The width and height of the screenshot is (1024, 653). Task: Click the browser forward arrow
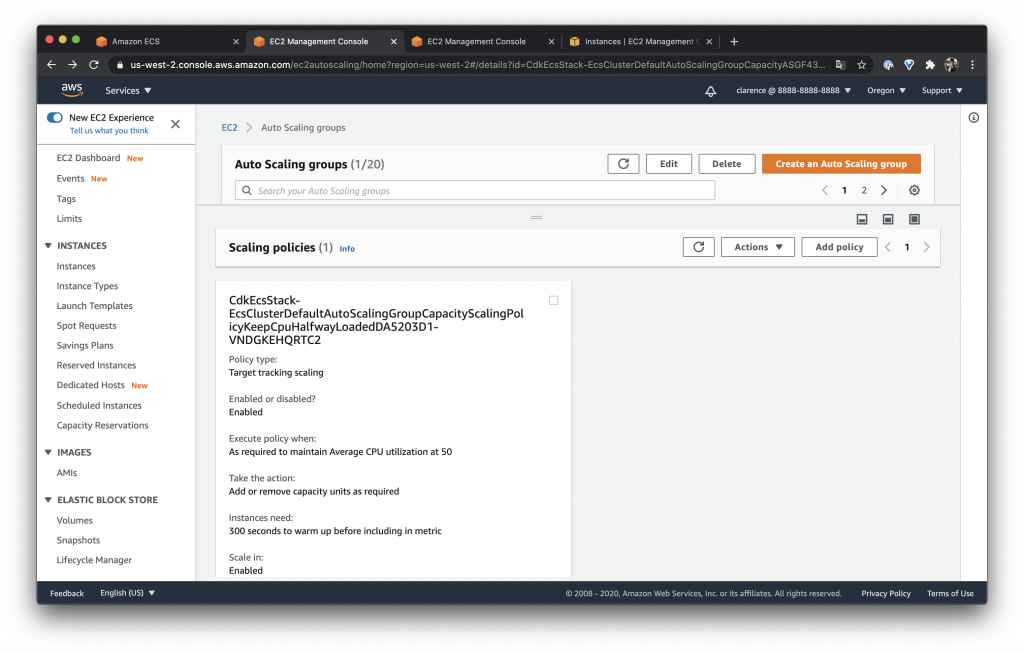click(72, 65)
